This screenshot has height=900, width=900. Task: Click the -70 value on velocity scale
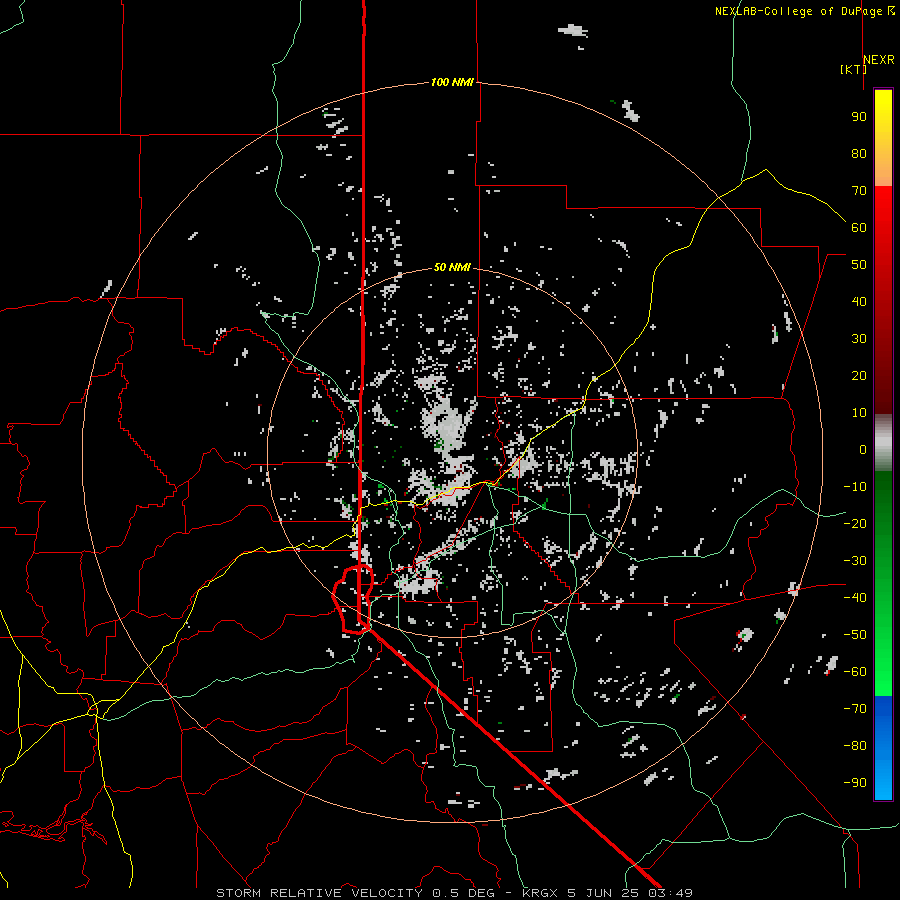click(x=855, y=709)
